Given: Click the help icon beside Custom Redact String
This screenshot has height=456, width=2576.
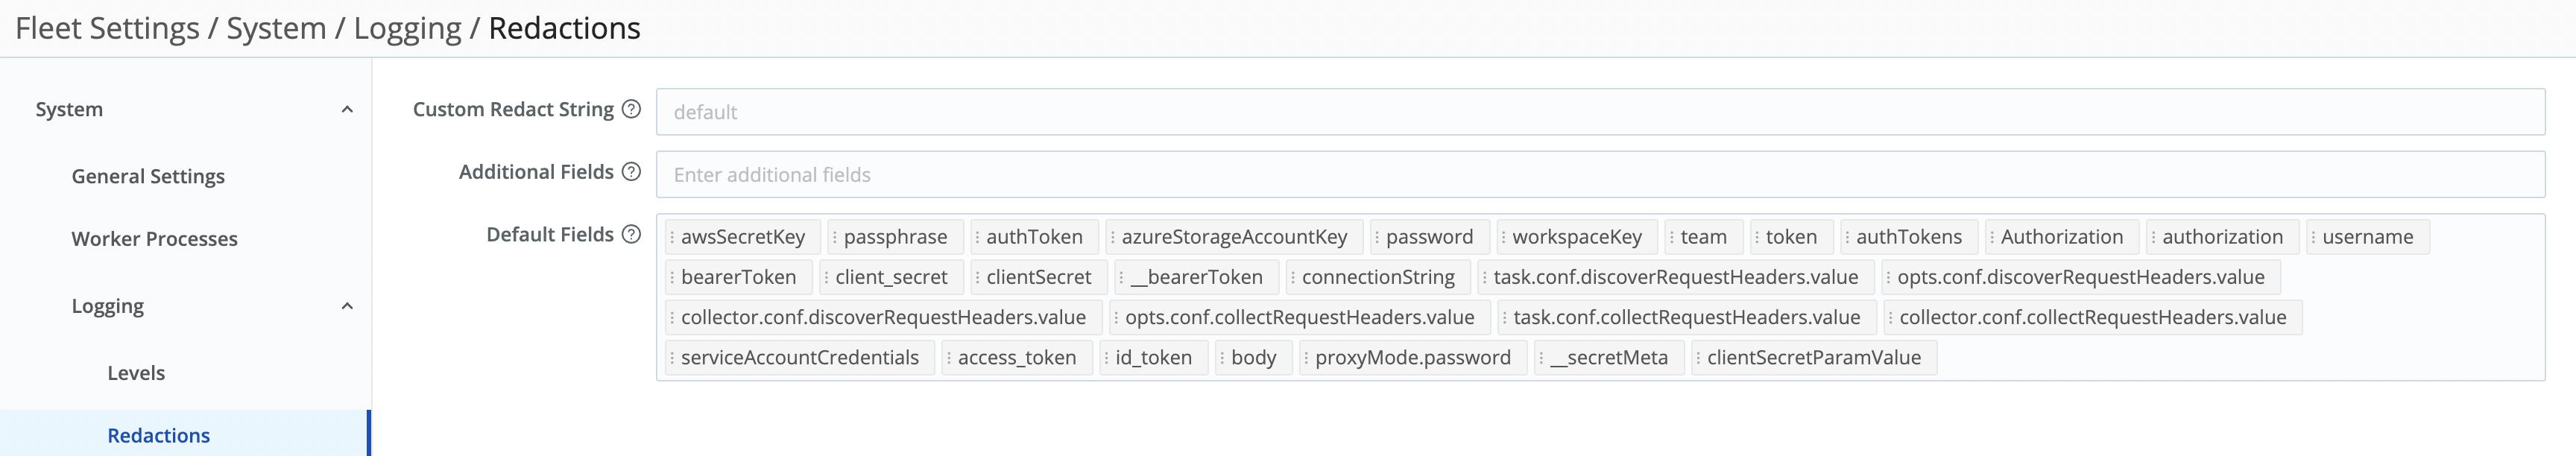Looking at the screenshot, I should tap(632, 110).
